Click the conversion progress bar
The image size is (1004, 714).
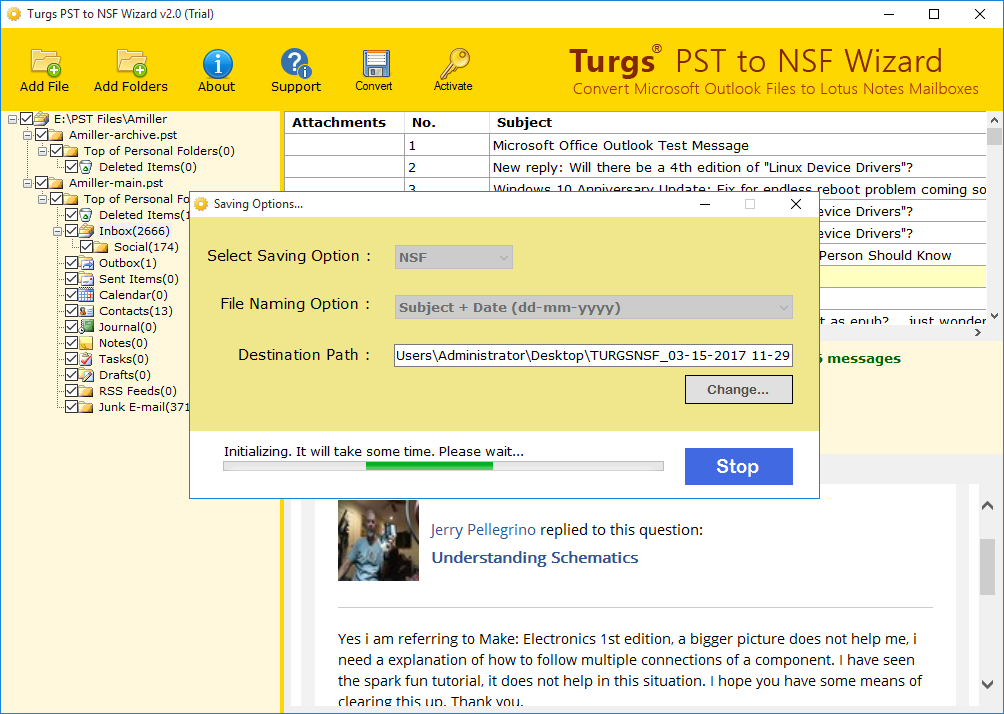pos(443,466)
